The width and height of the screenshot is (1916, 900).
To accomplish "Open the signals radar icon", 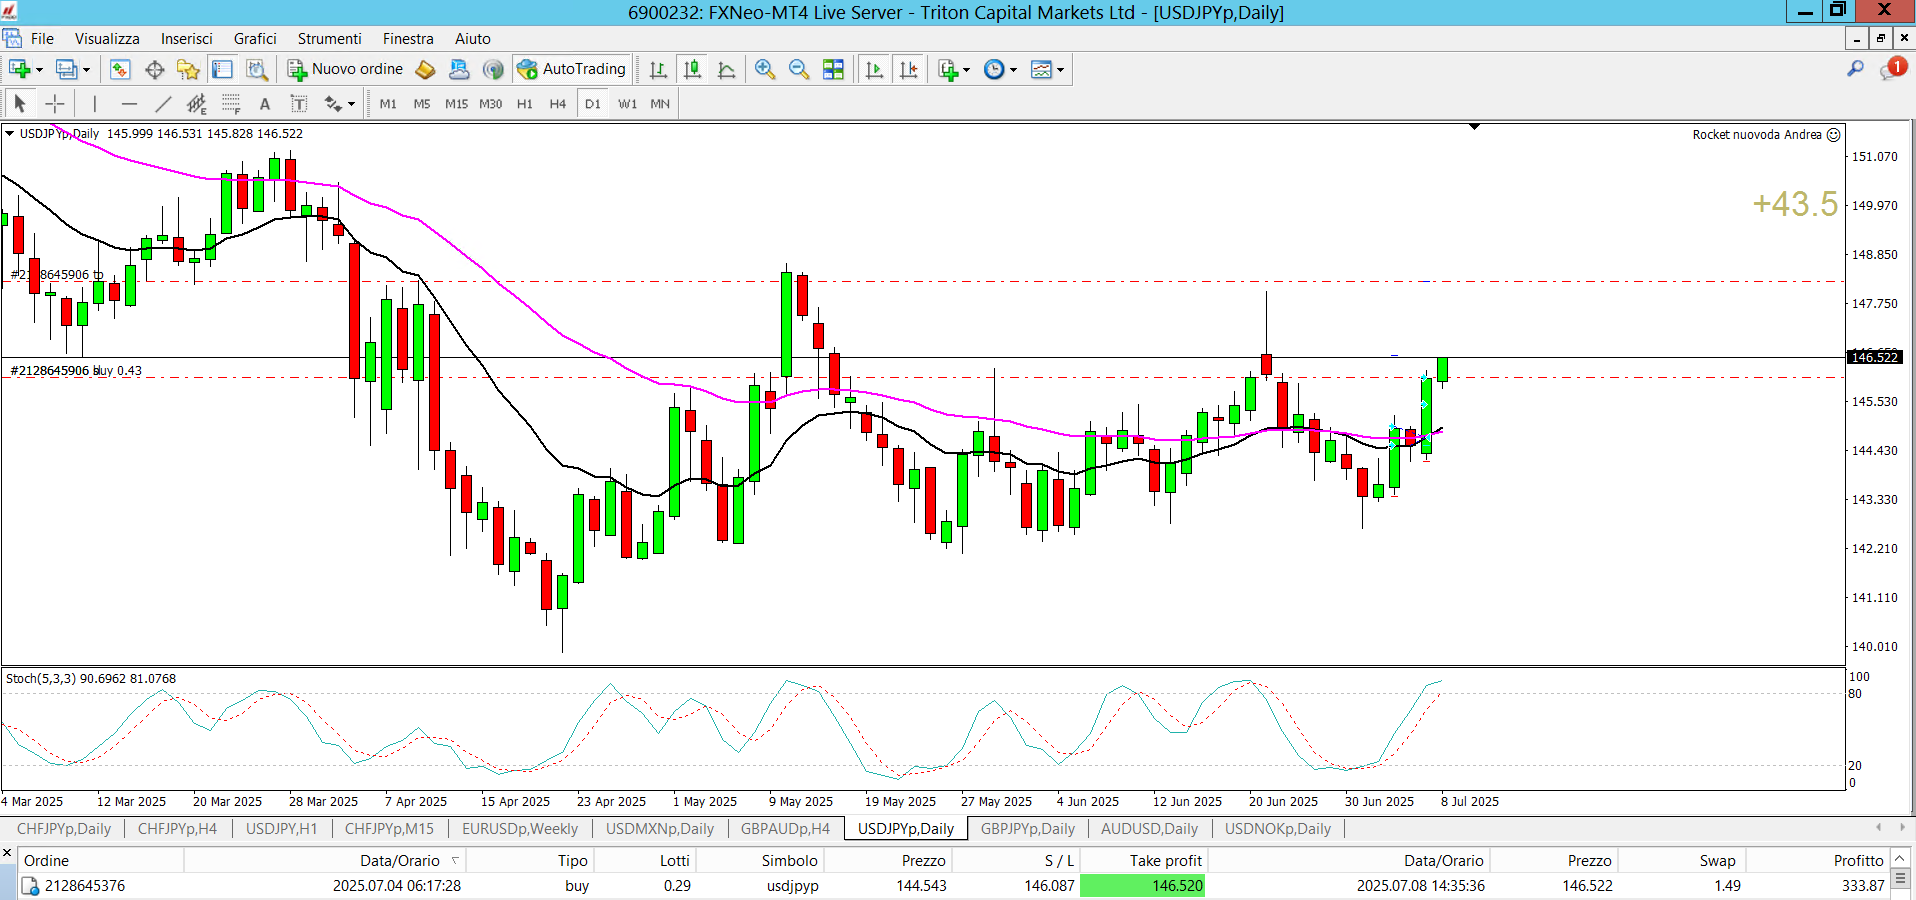I will pos(493,69).
